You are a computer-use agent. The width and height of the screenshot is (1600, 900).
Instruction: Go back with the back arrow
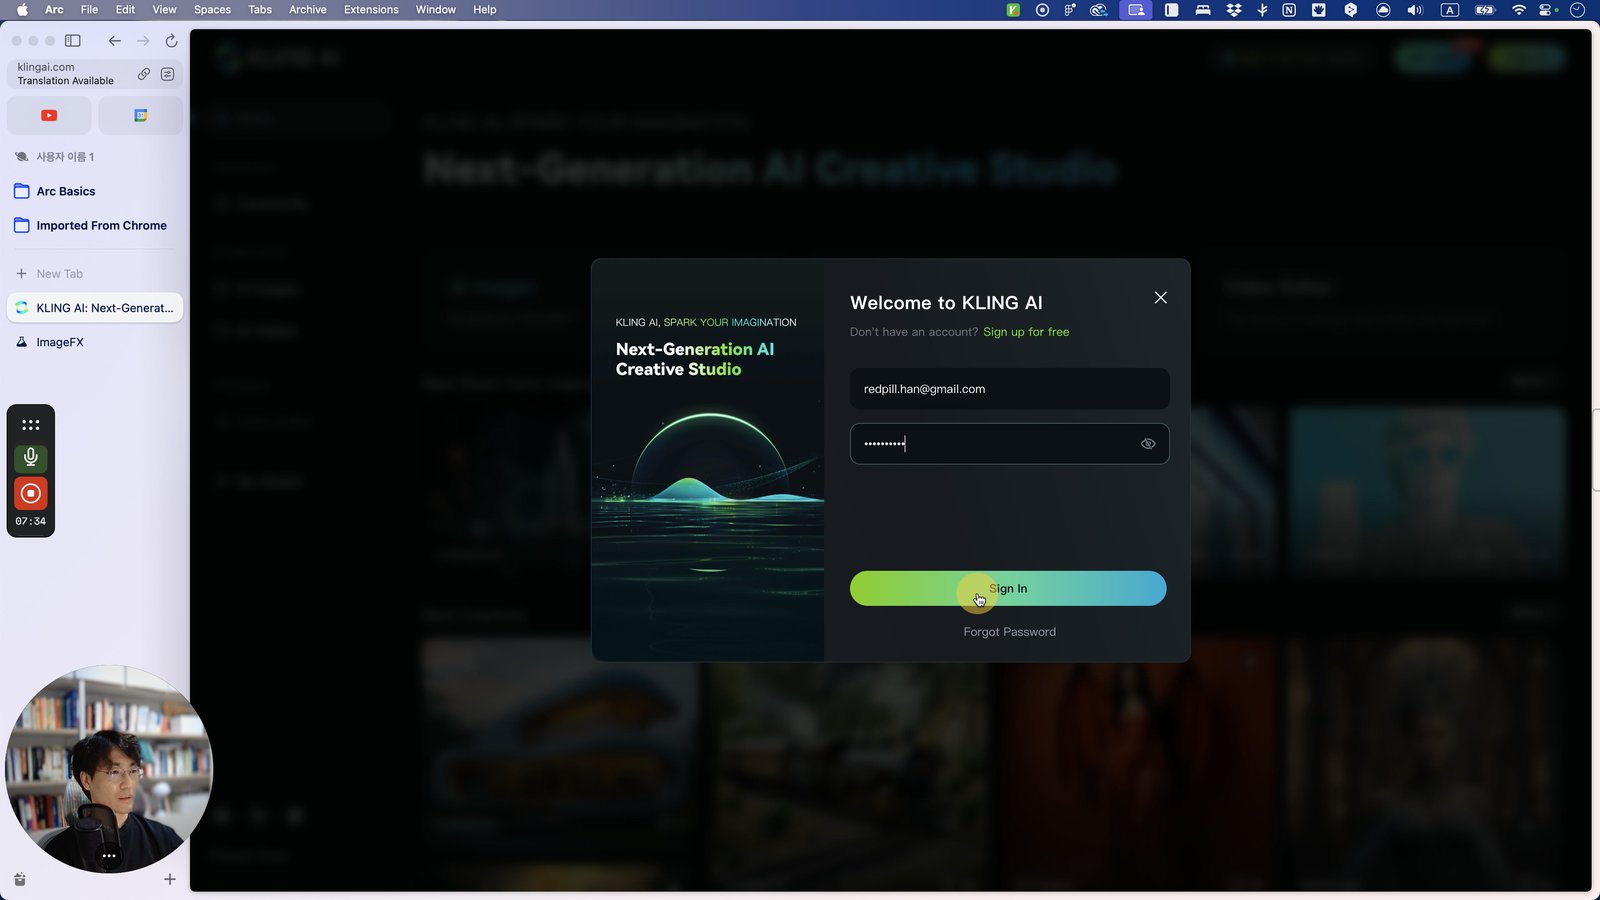[115, 41]
